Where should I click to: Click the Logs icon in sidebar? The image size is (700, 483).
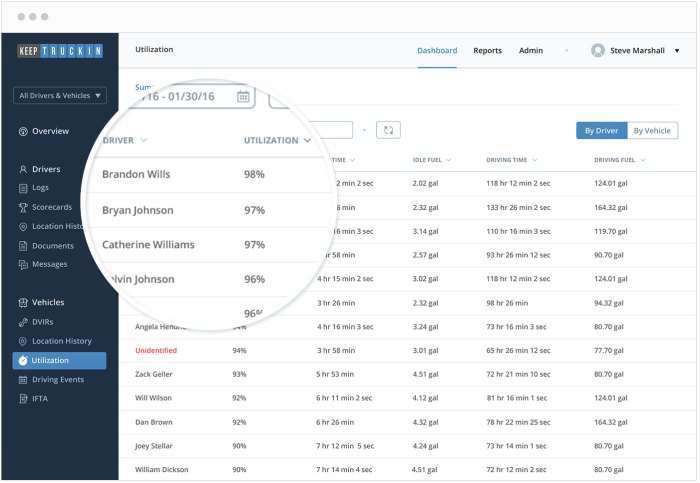(x=23, y=188)
